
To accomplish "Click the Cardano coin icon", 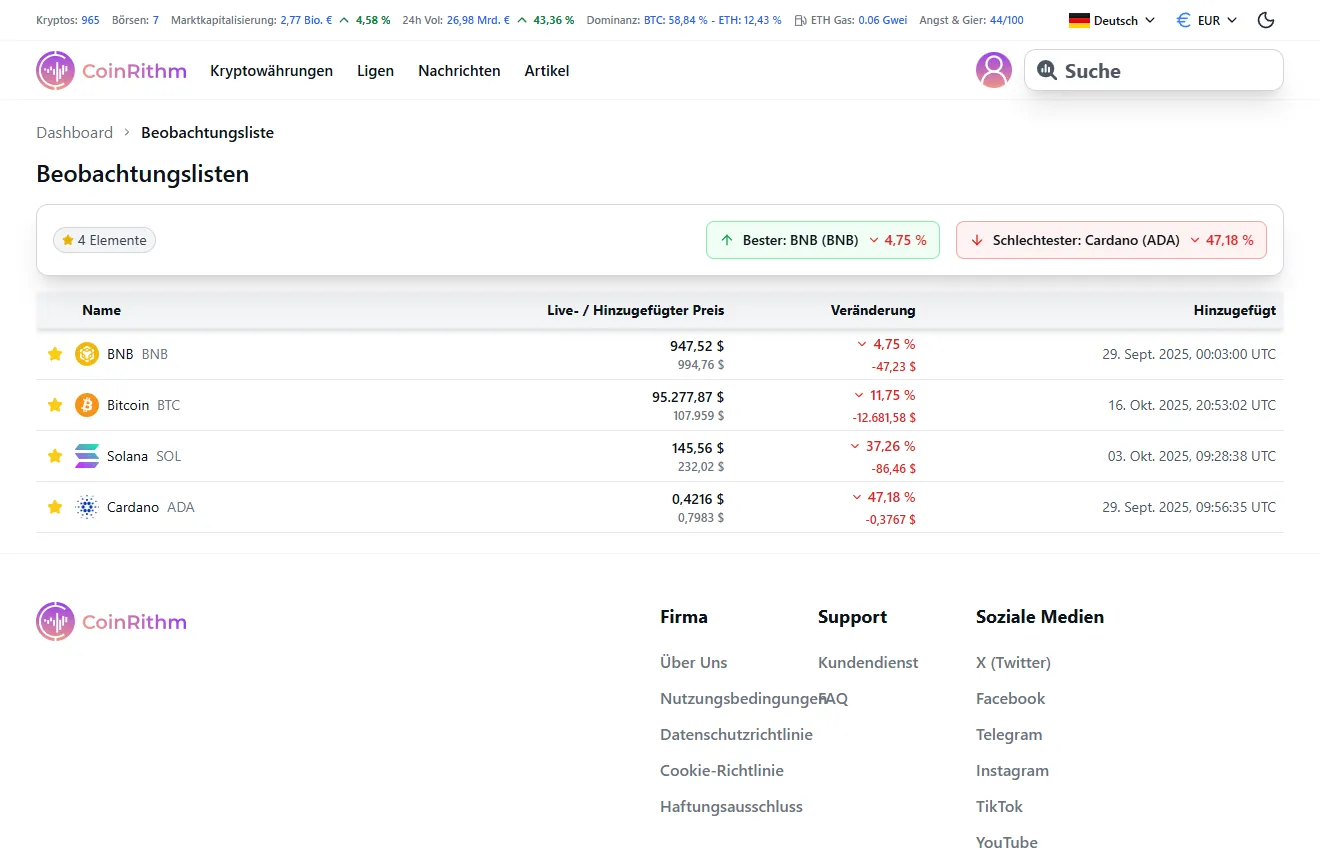I will 86,506.
